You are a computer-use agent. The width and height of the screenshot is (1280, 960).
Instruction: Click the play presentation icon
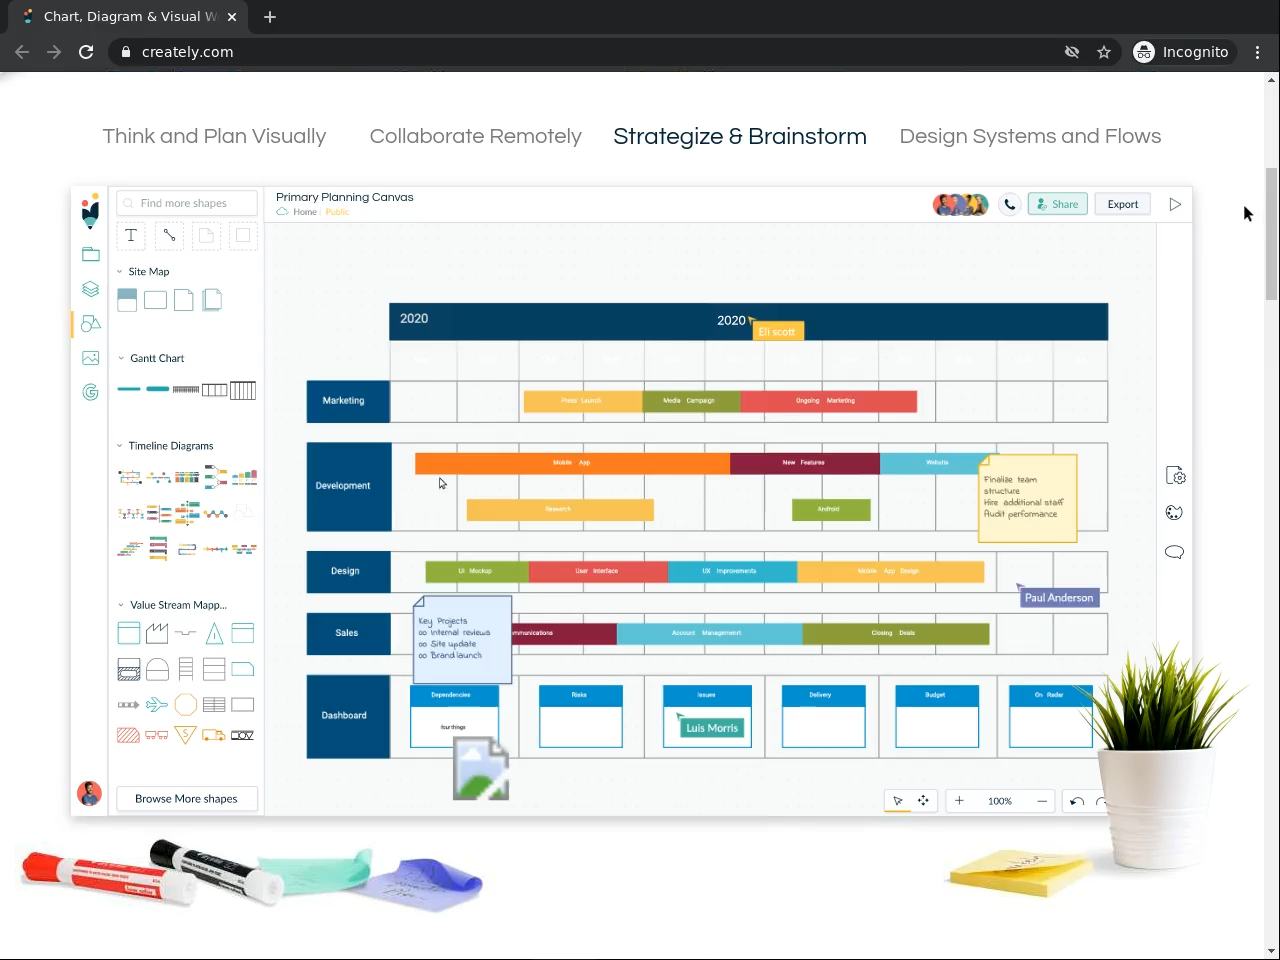click(1175, 204)
